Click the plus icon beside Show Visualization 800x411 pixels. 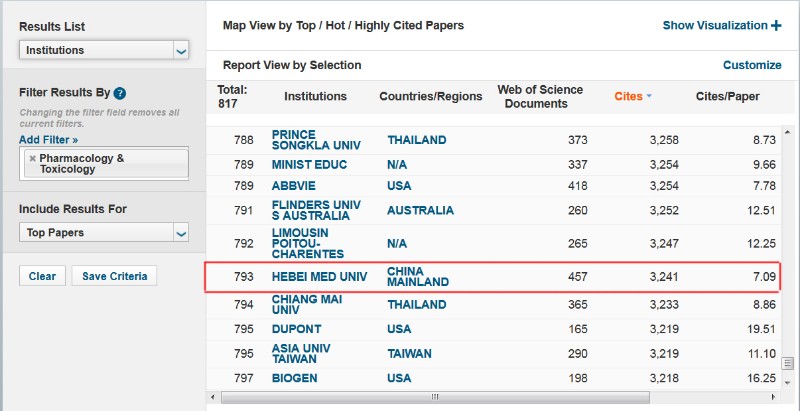[x=776, y=25]
